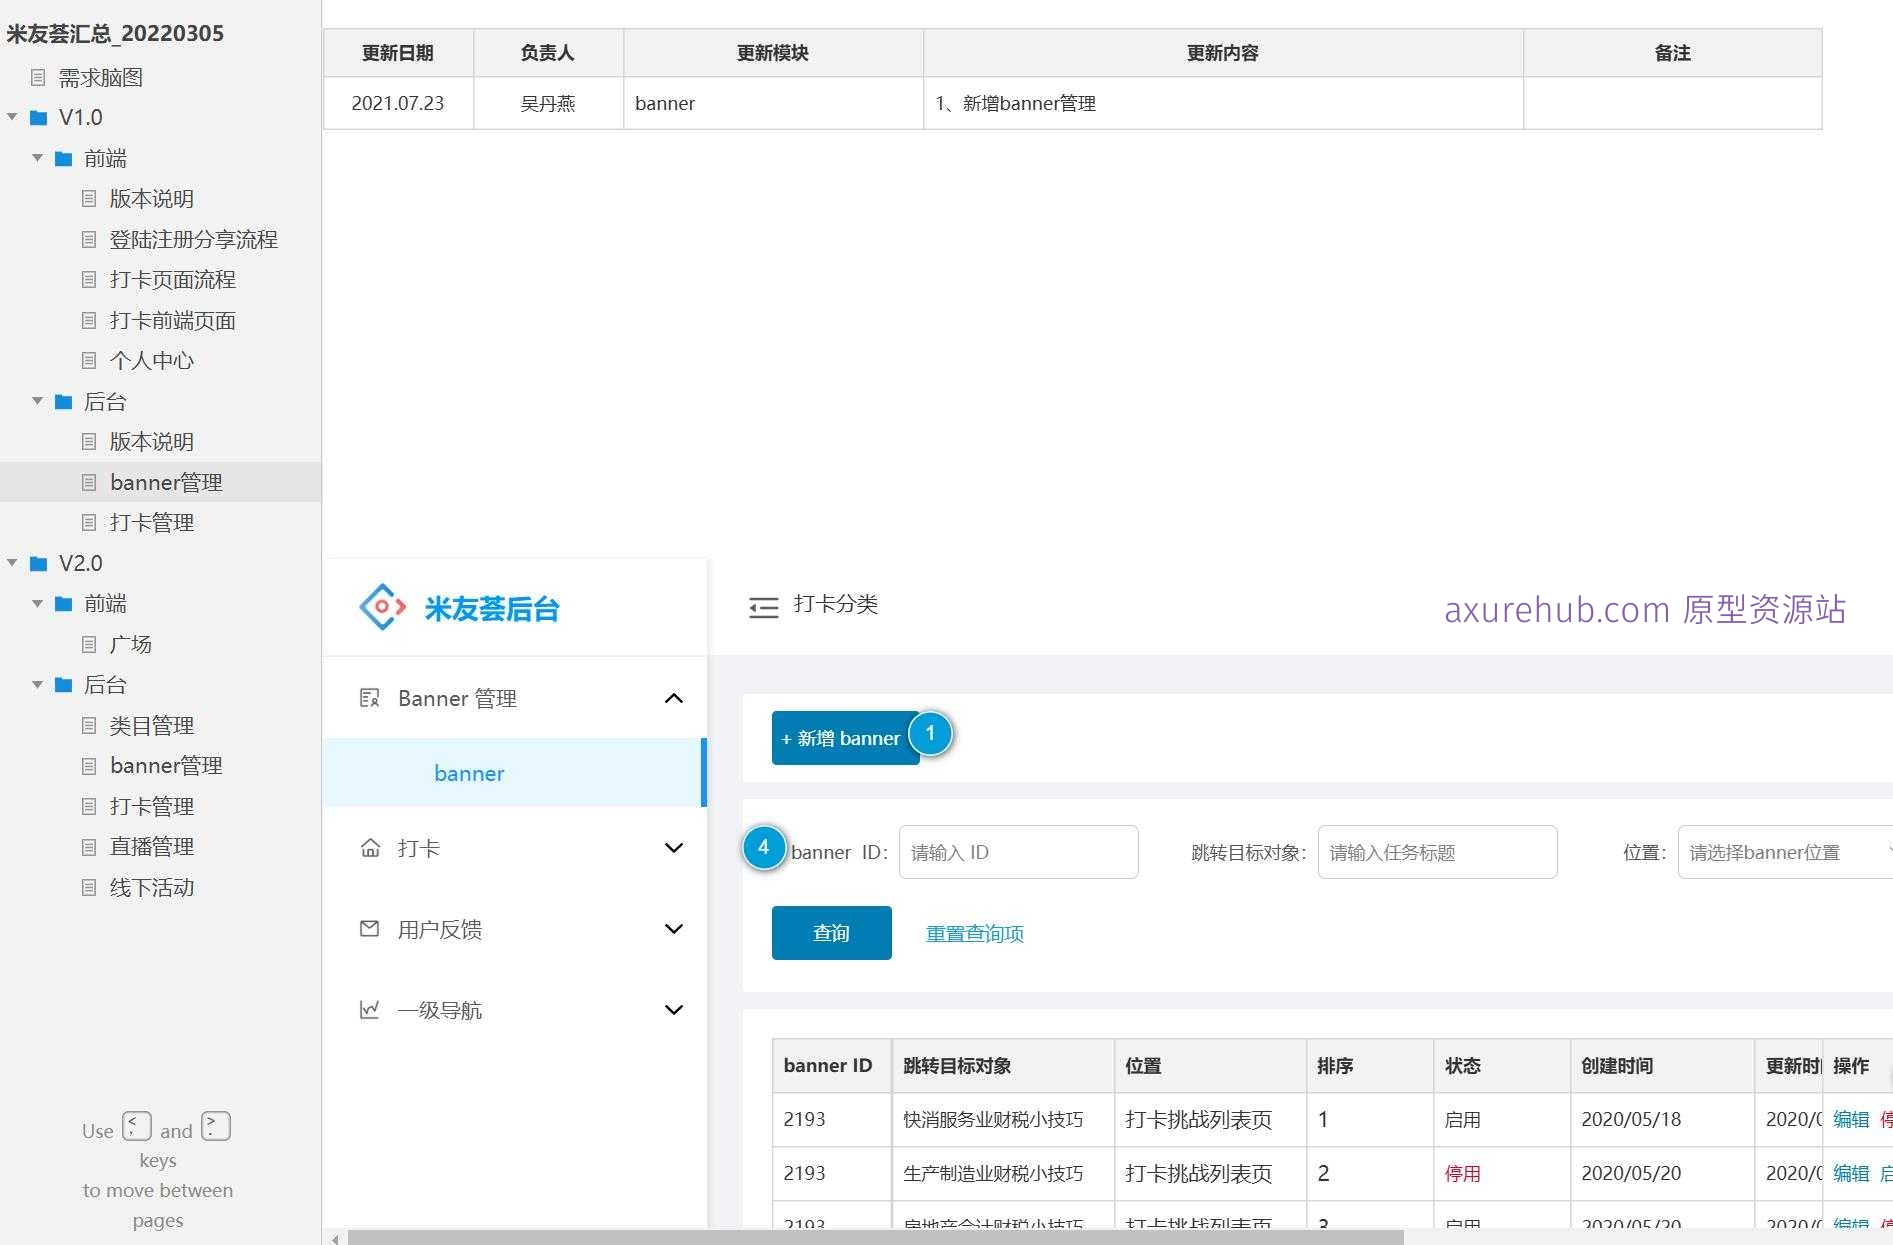Open the 请选择banner位置 dropdown

click(x=1783, y=852)
